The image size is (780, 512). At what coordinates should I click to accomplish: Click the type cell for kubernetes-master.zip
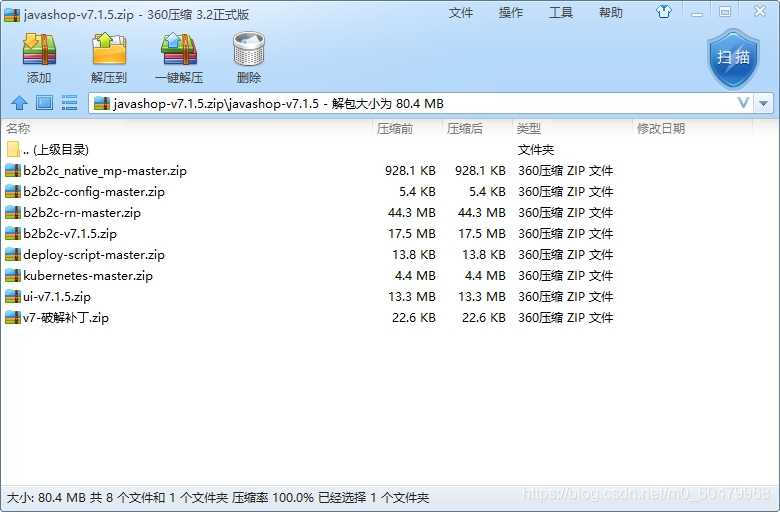point(566,276)
